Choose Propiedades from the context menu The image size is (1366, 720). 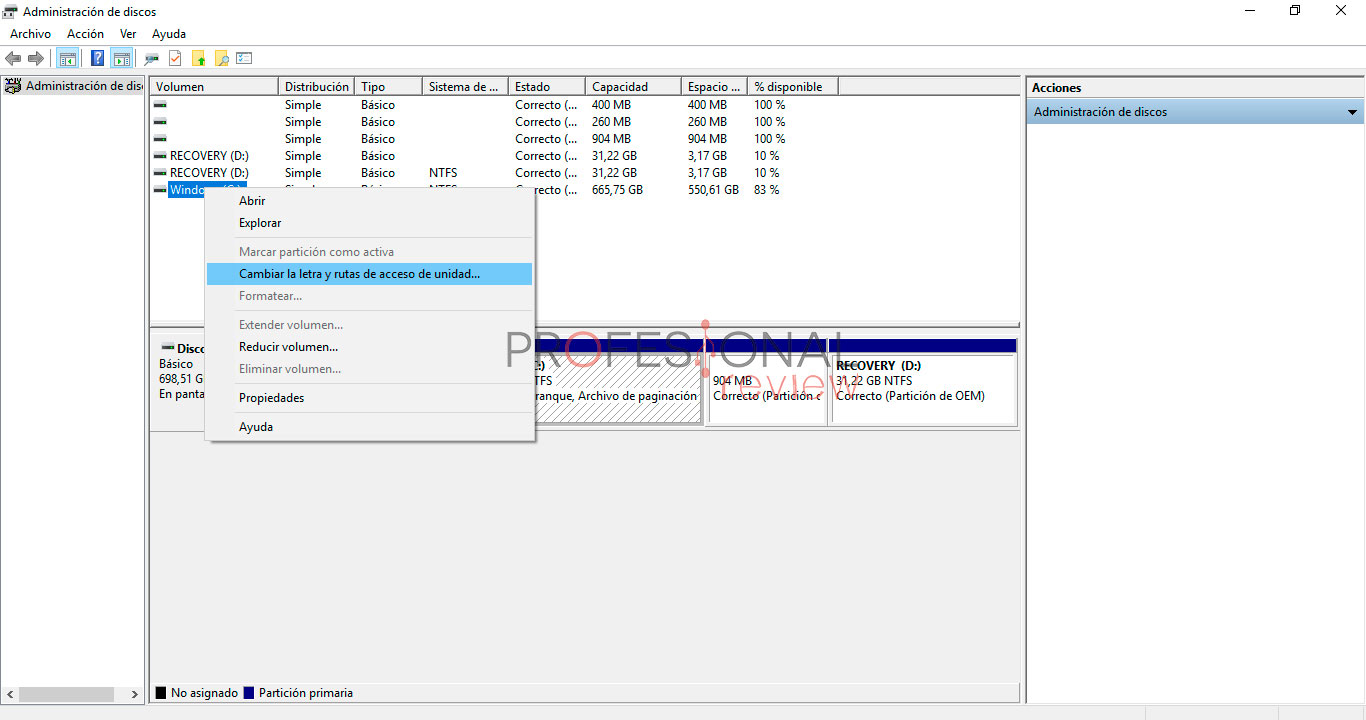369,398
